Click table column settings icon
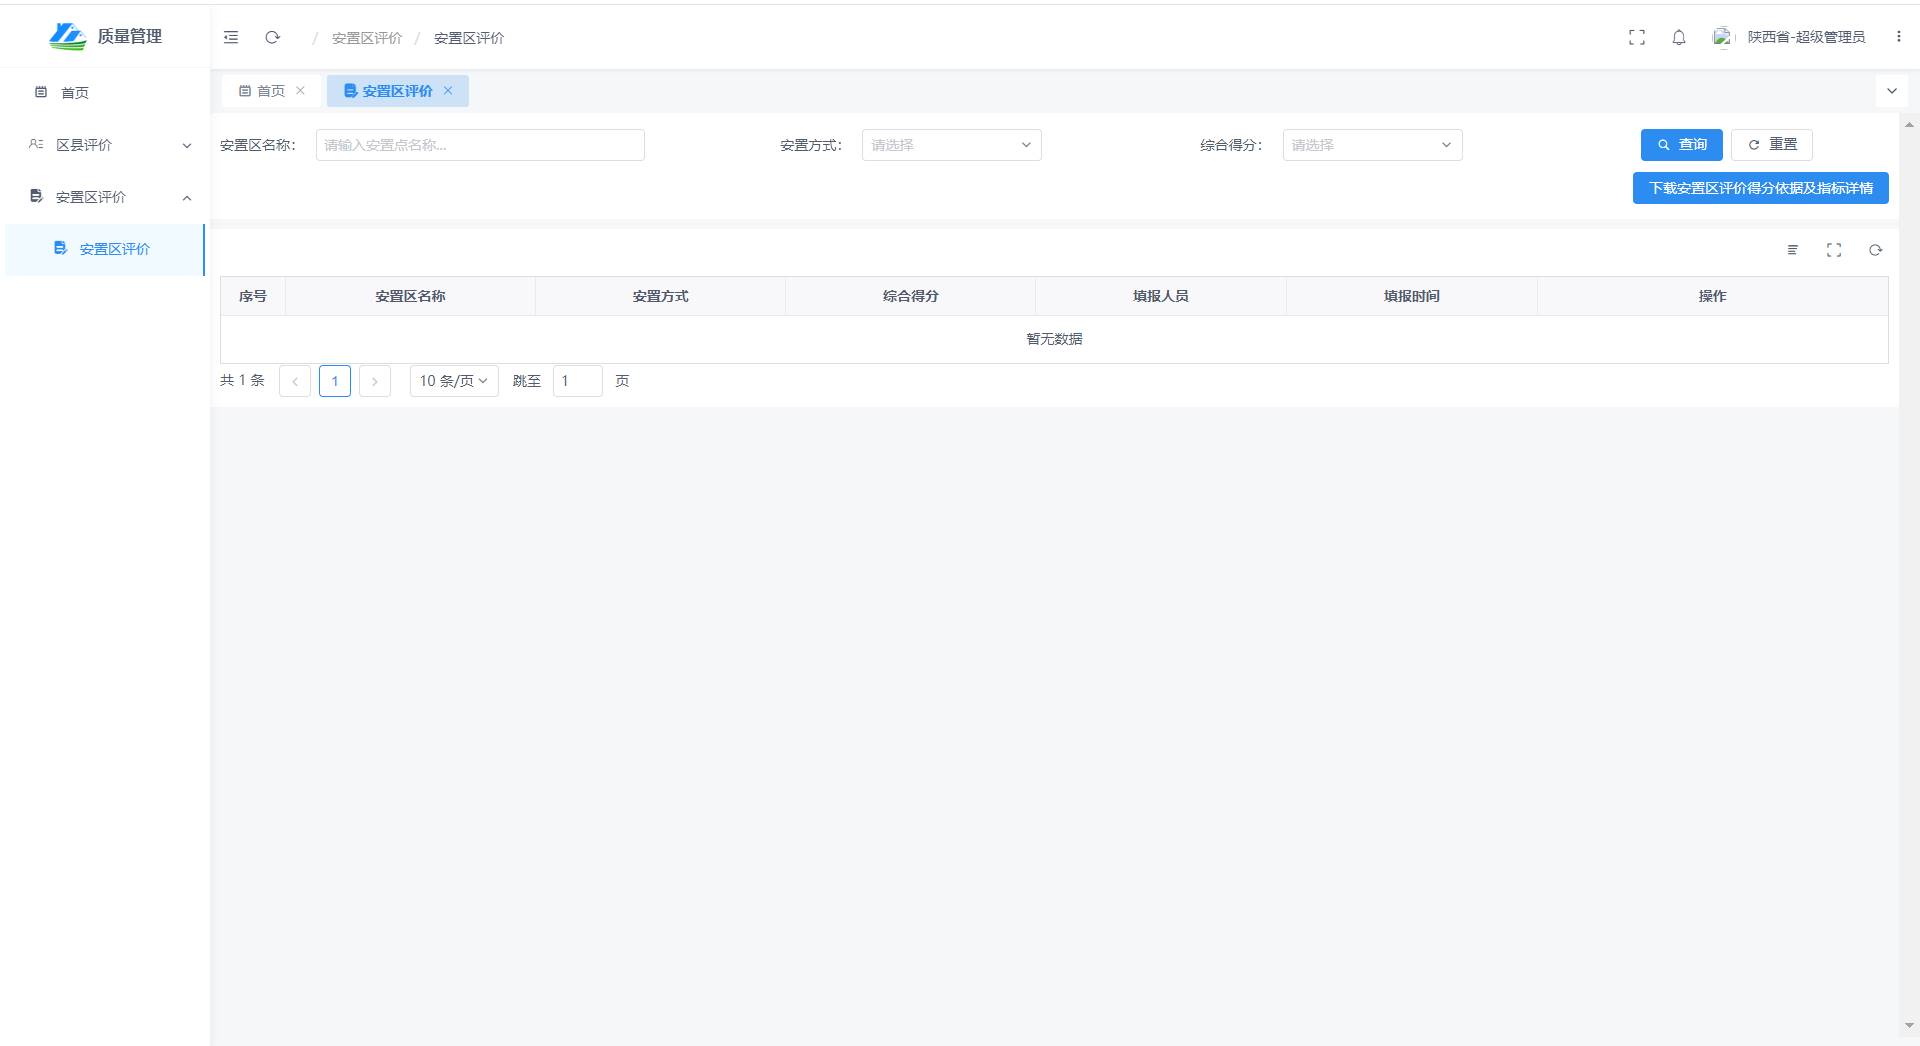Screen dimensions: 1920x1046 [1792, 250]
